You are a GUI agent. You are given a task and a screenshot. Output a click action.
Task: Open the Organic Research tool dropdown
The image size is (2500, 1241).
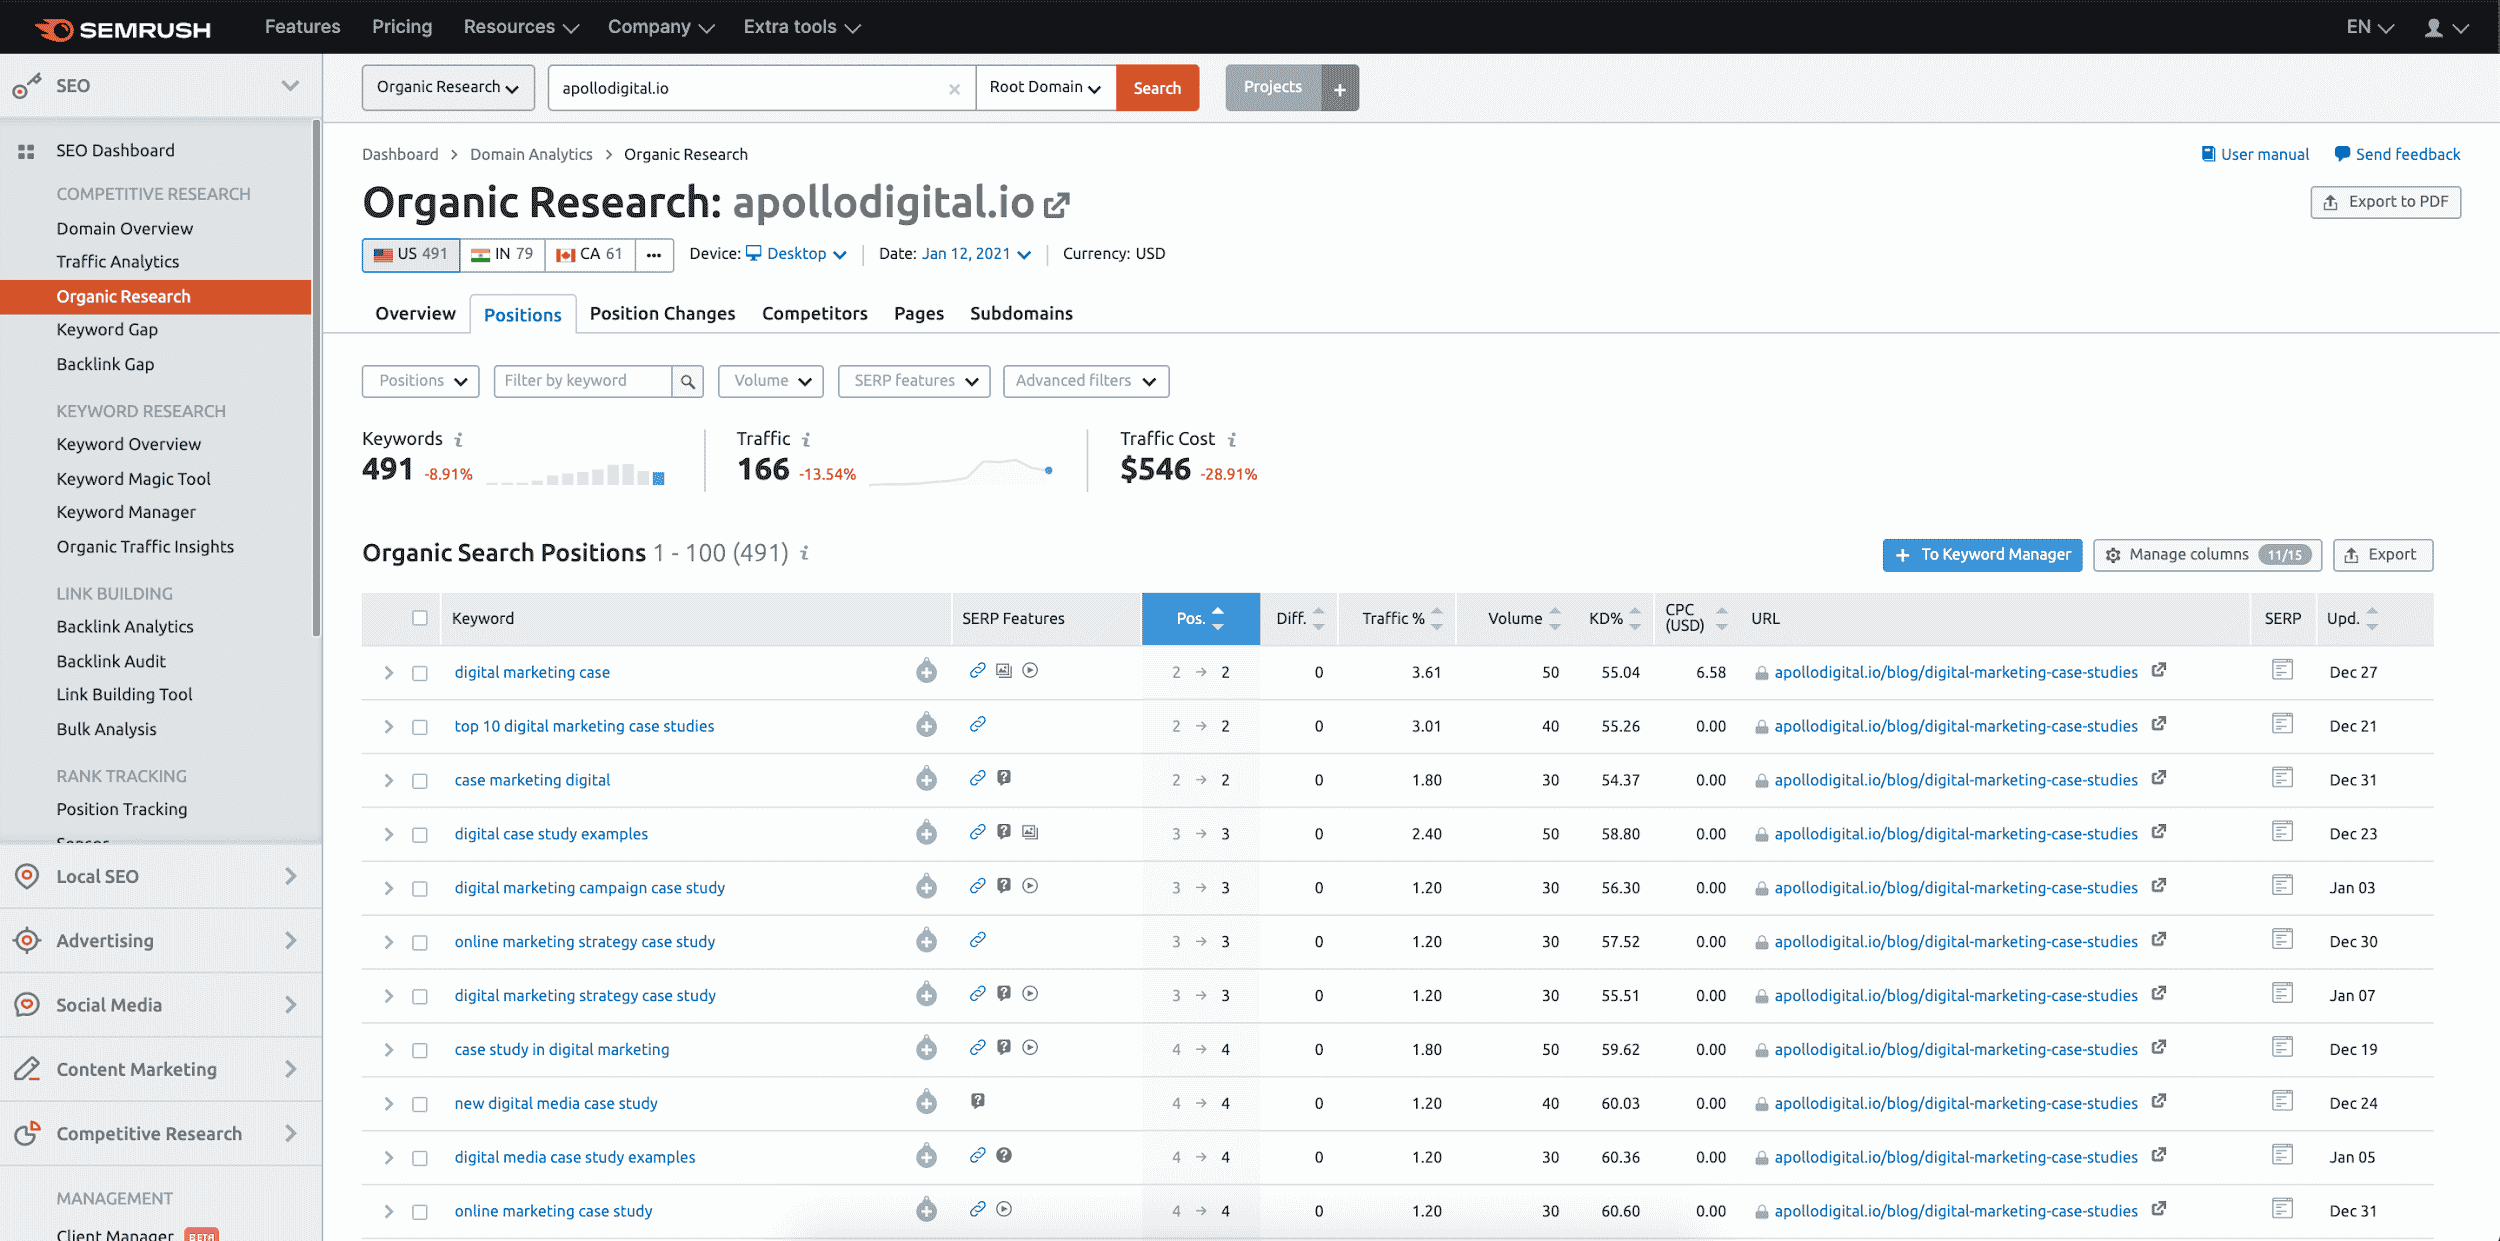[448, 88]
